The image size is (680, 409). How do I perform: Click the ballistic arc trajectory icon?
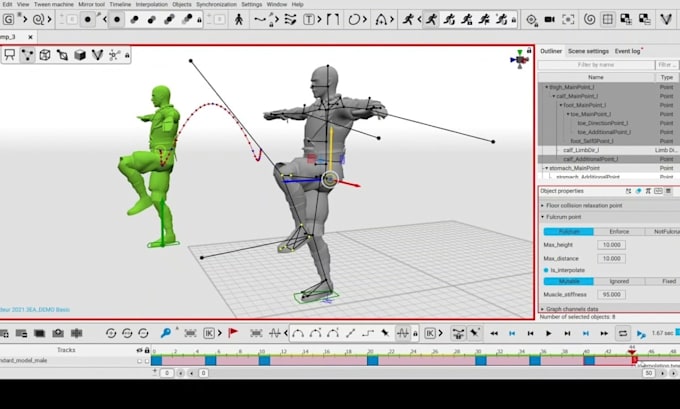pyautogui.click(x=381, y=20)
